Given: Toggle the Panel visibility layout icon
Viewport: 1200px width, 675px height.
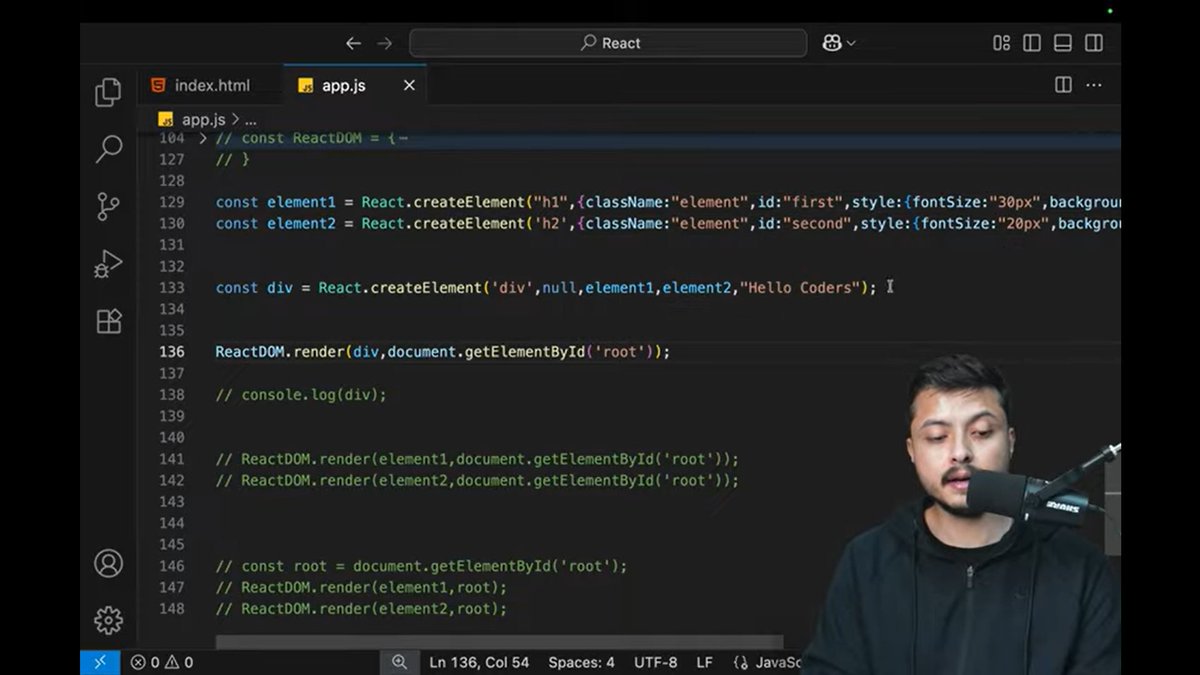Looking at the screenshot, I should pos(1062,43).
